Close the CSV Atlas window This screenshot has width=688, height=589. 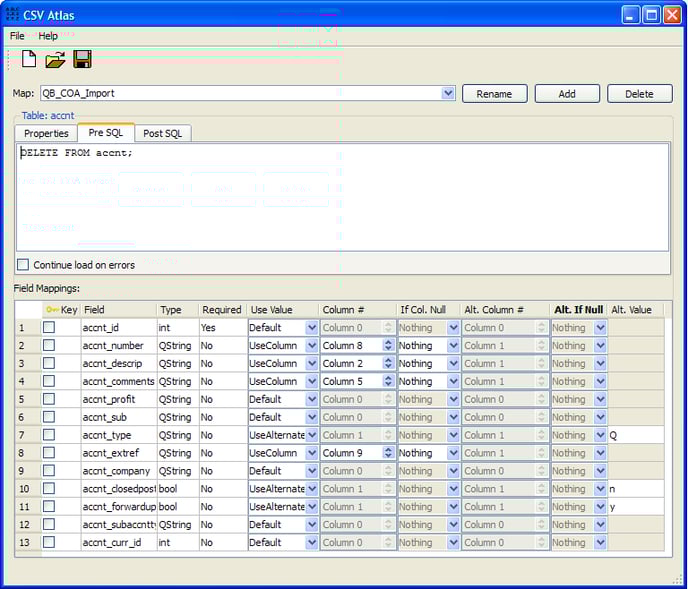coord(672,15)
